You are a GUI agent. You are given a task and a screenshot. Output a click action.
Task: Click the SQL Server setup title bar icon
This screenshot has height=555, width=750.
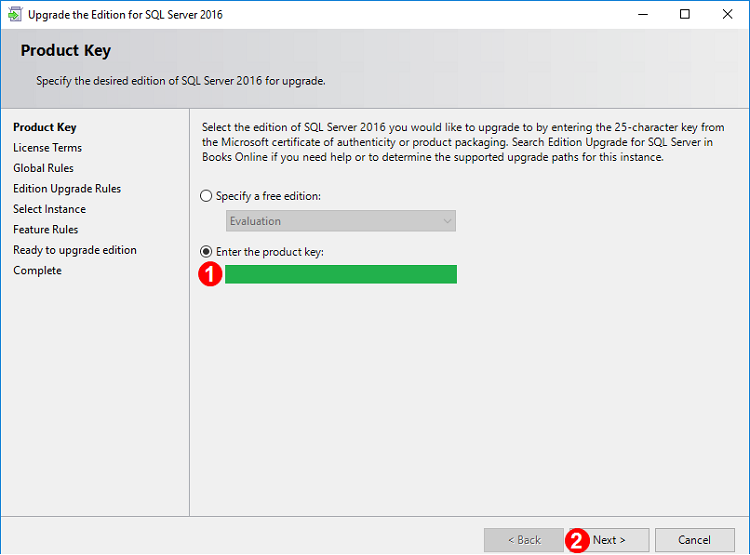[x=14, y=14]
